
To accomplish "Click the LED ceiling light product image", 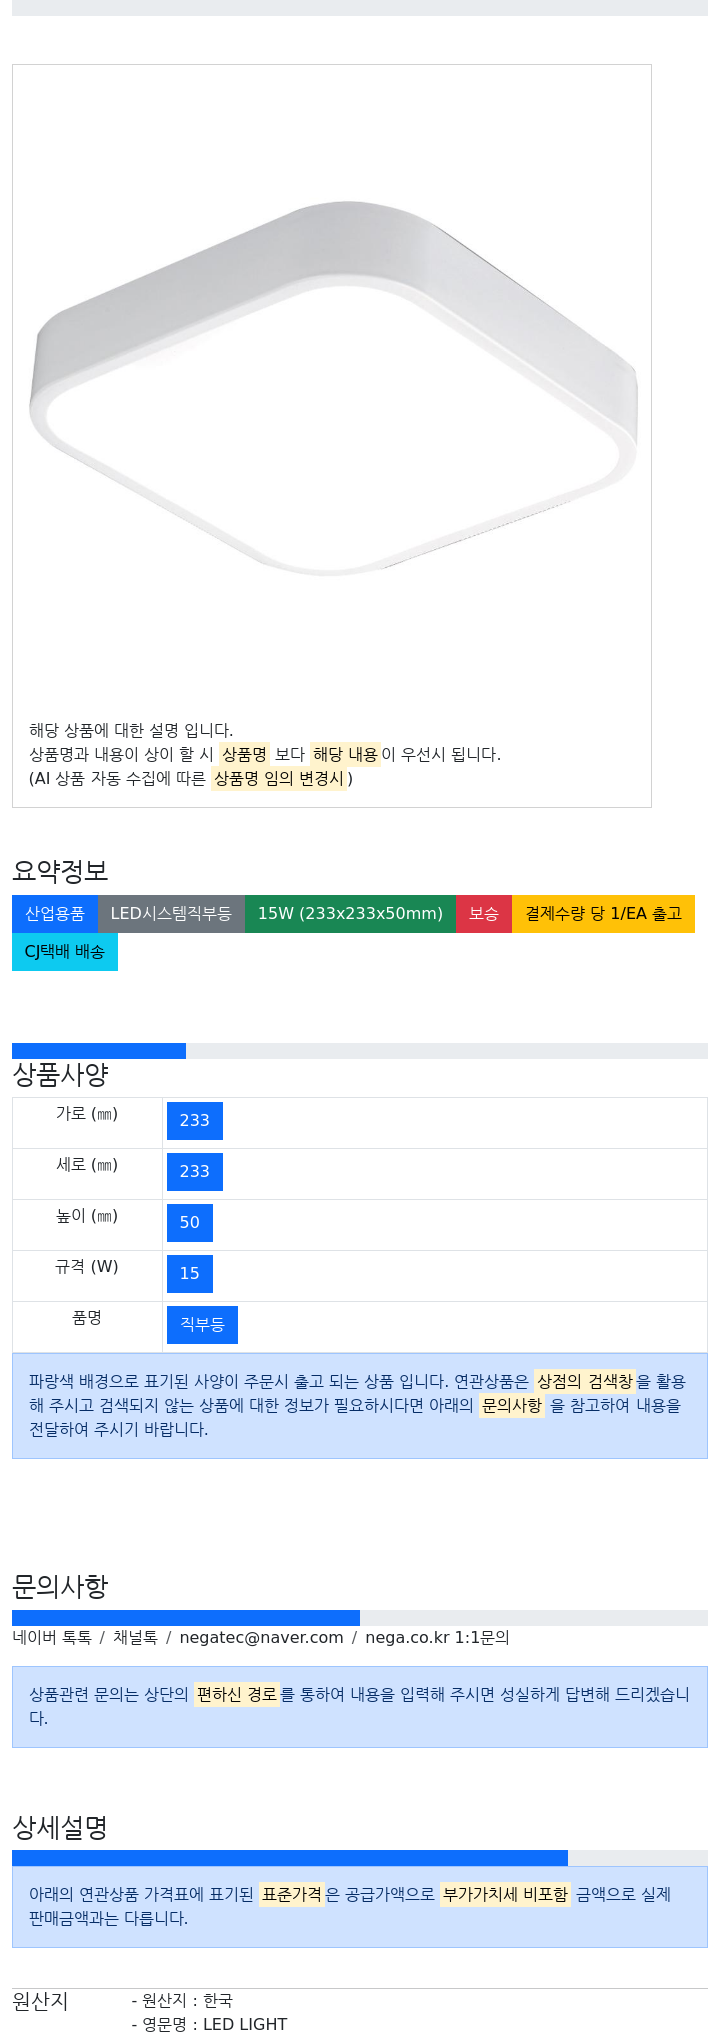I will pyautogui.click(x=332, y=388).
